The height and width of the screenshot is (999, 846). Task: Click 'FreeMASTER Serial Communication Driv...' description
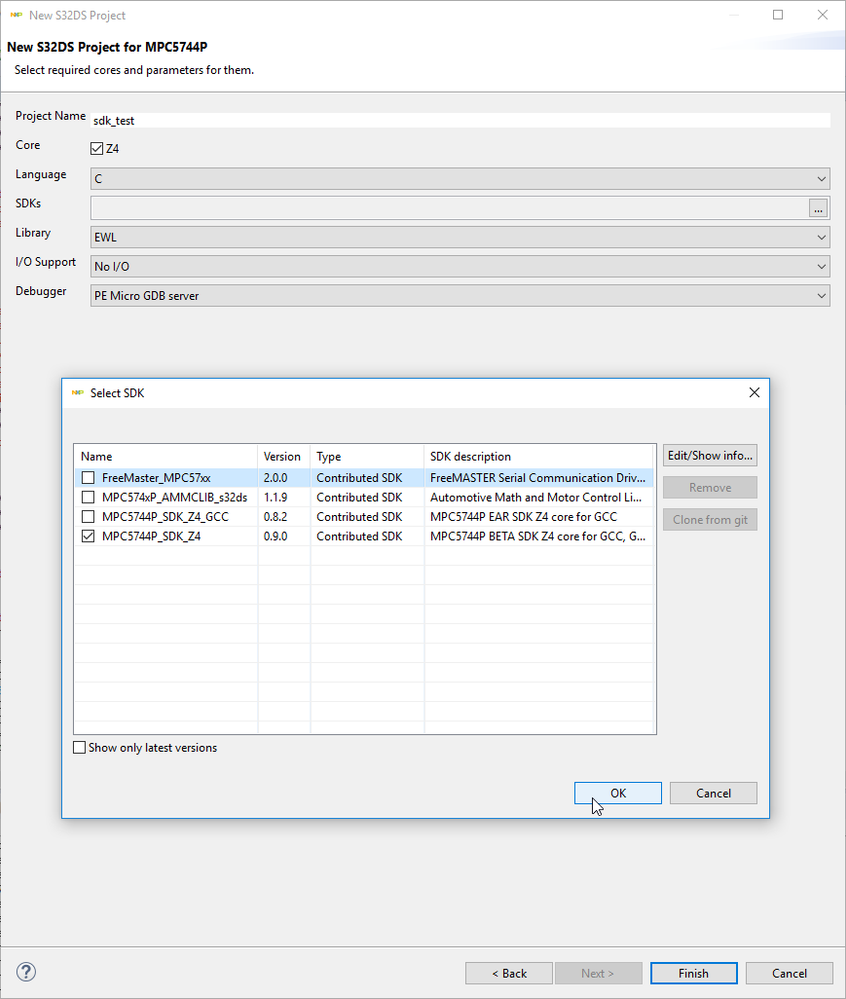click(x=538, y=478)
